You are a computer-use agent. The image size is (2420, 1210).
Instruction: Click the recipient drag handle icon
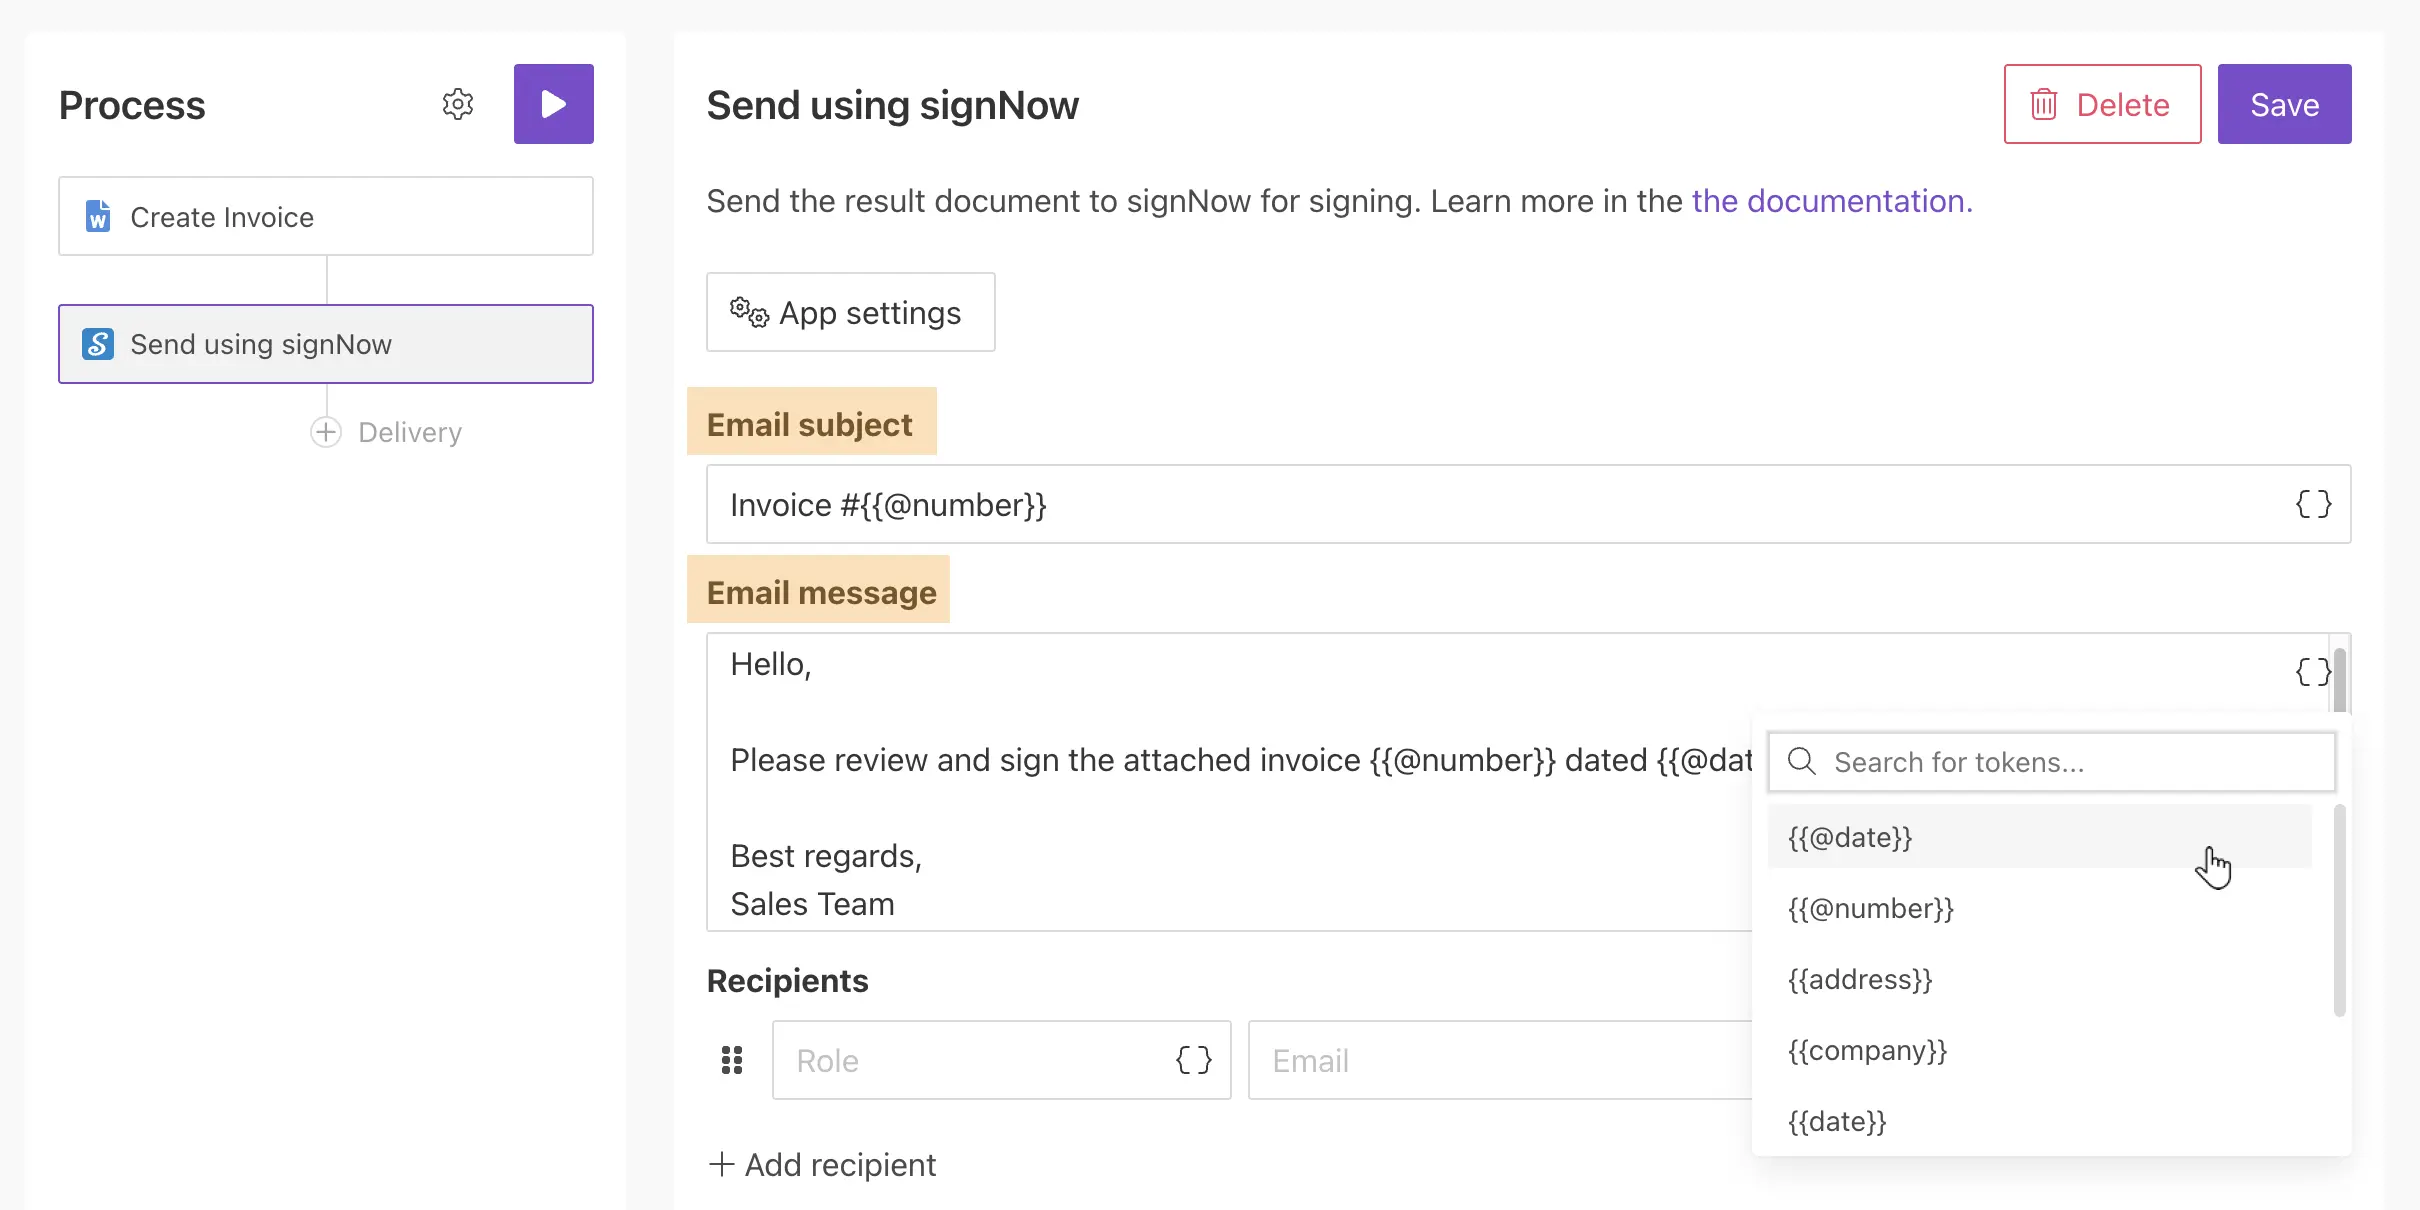pyautogui.click(x=732, y=1060)
